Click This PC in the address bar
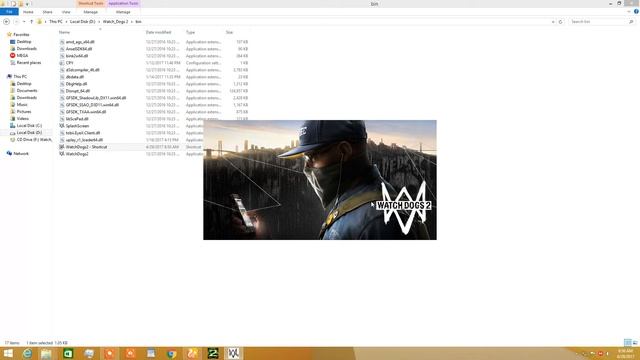This screenshot has width=640, height=360. click(x=56, y=22)
